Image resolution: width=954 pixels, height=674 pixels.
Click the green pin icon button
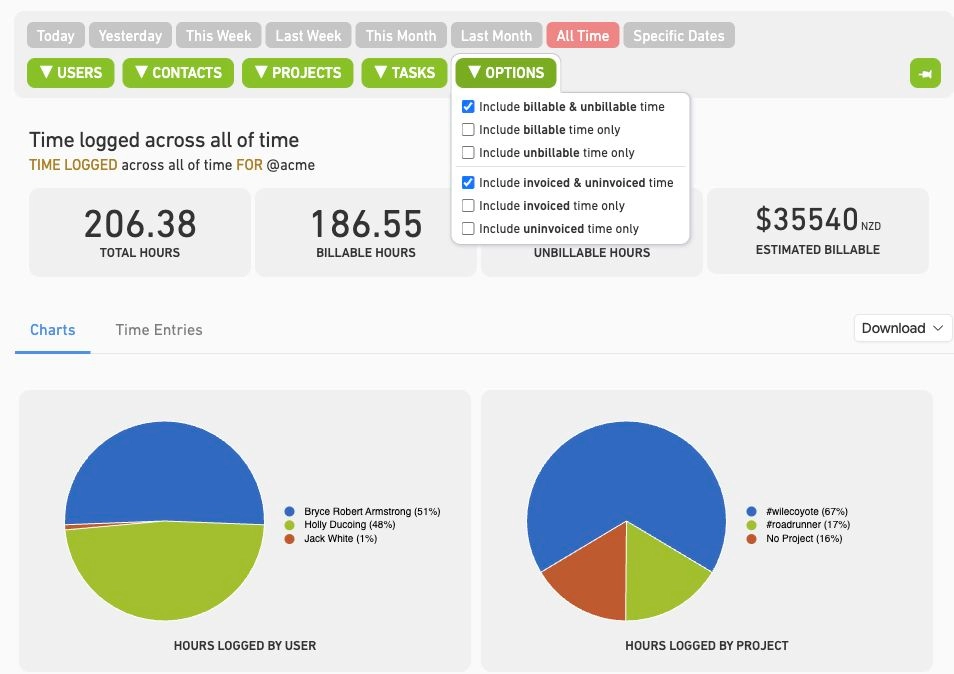coord(925,74)
